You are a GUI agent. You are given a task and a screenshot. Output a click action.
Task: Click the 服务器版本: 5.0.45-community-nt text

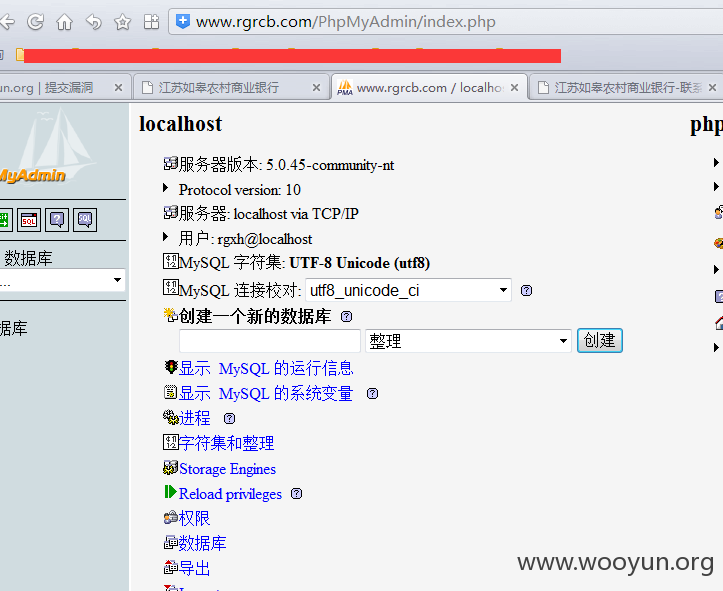[x=286, y=165]
